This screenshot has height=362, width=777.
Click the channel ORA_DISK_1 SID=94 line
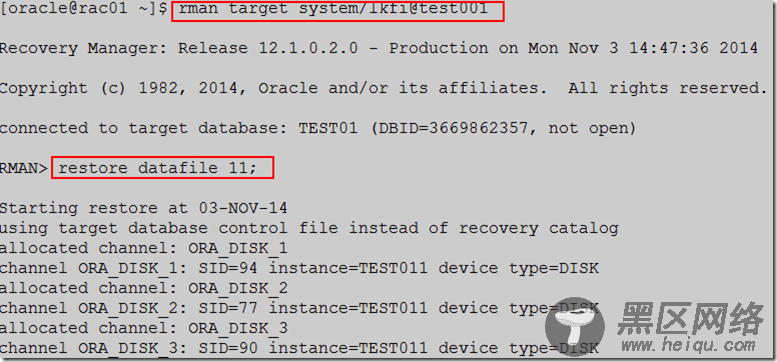(299, 268)
